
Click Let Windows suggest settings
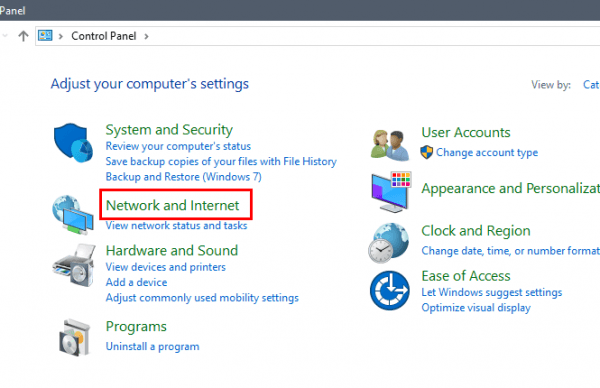[492, 292]
